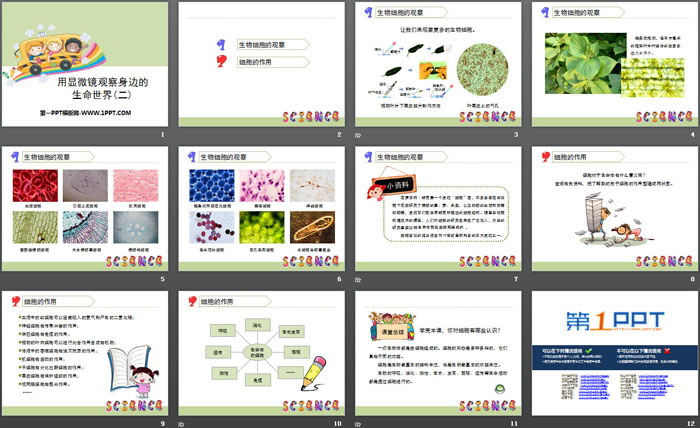Image resolution: width=700 pixels, height=428 pixels.
Task: Click slide number 8 label
Action: click(693, 279)
